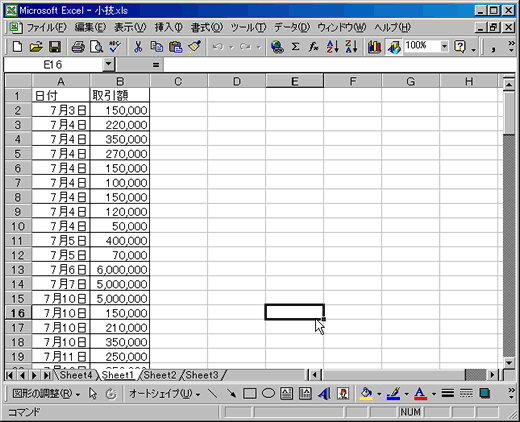This screenshot has height=422, width=520.
Task: Choose Line Style icon on drawing toolbar
Action: click(x=448, y=394)
